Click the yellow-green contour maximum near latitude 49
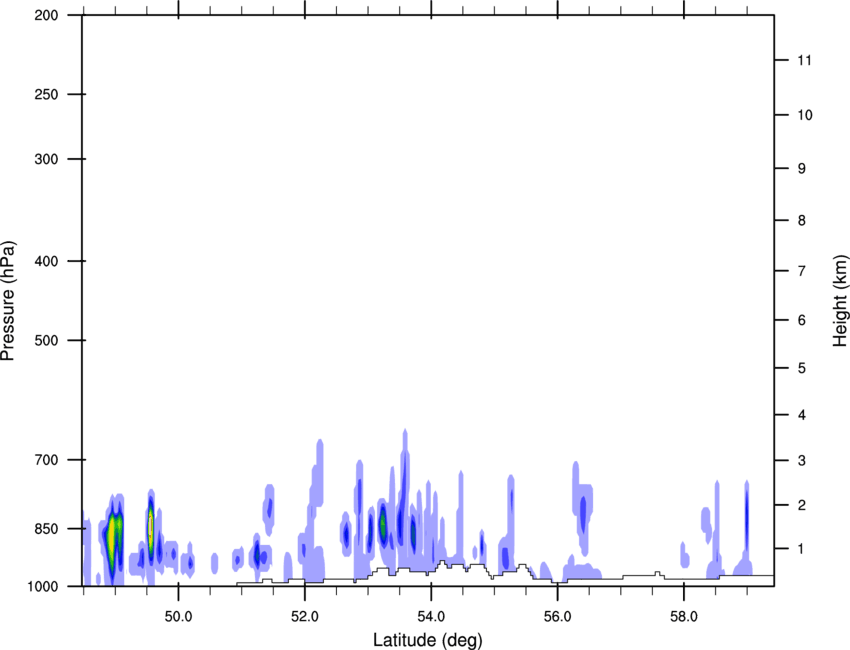Viewport: 850px width, 650px height. click(112, 538)
